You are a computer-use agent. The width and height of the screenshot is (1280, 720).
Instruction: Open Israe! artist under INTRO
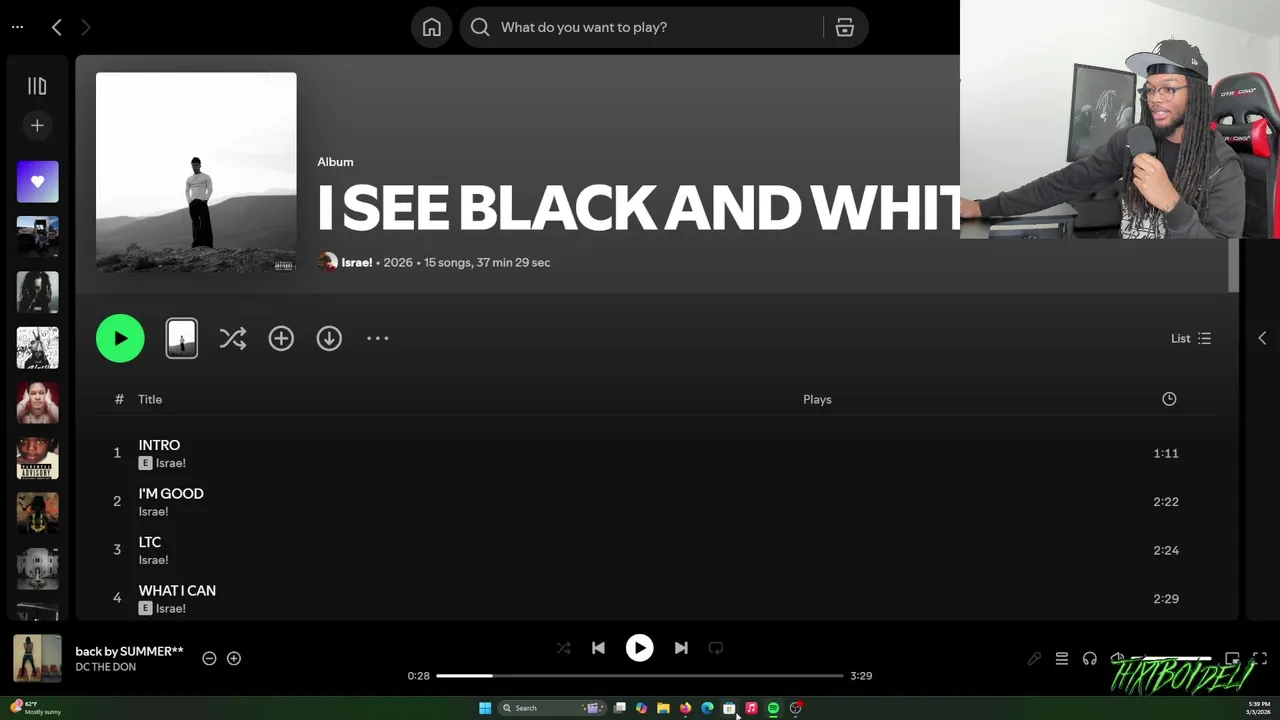(171, 463)
